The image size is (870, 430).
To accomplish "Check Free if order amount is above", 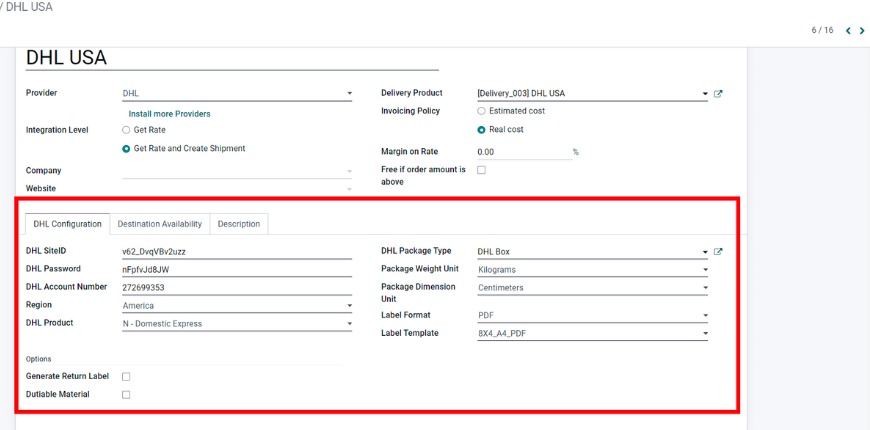I will tap(482, 170).
